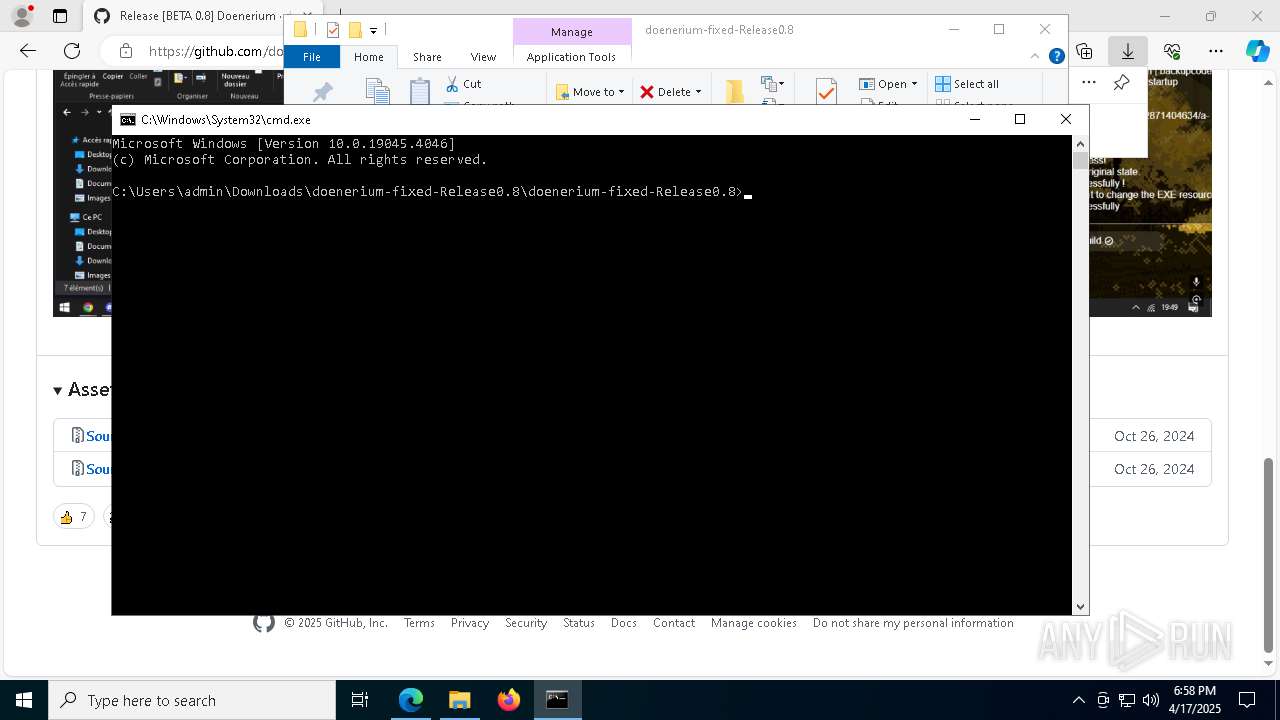Open the Copilot sidebar icon
This screenshot has height=720, width=1280.
click(1257, 51)
